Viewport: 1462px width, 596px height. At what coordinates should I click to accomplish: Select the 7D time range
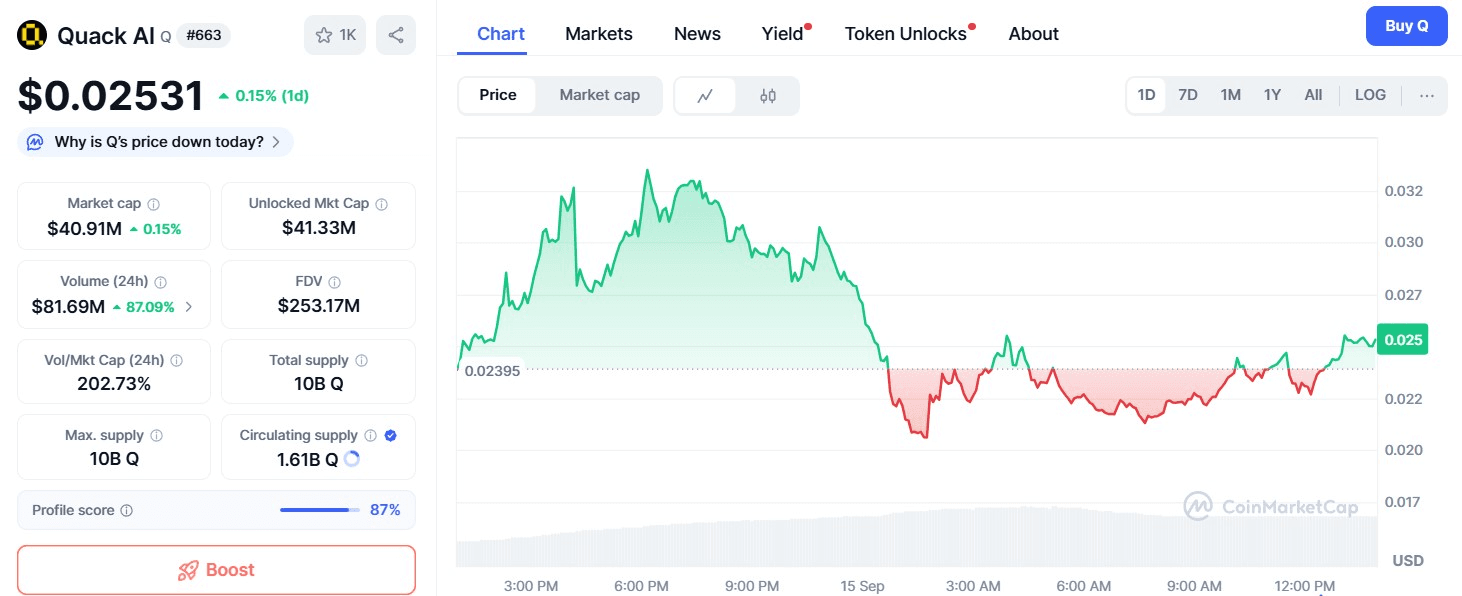(1188, 96)
